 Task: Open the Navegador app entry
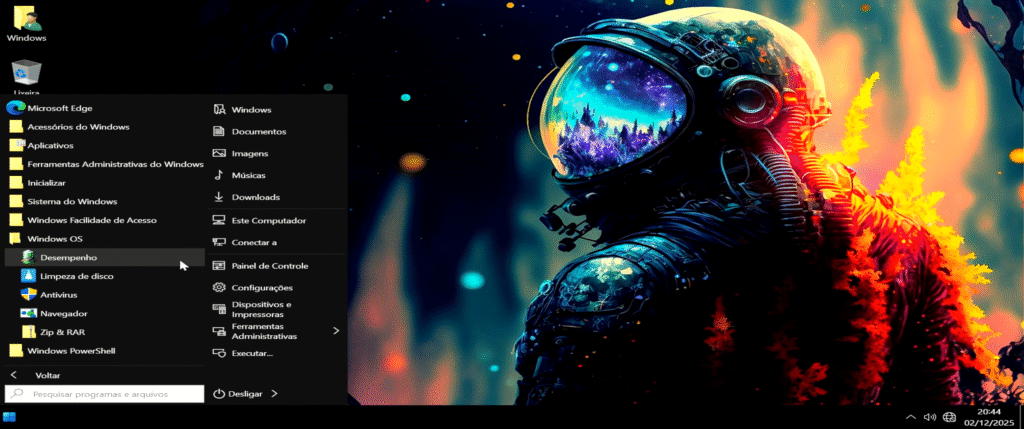click(x=63, y=314)
